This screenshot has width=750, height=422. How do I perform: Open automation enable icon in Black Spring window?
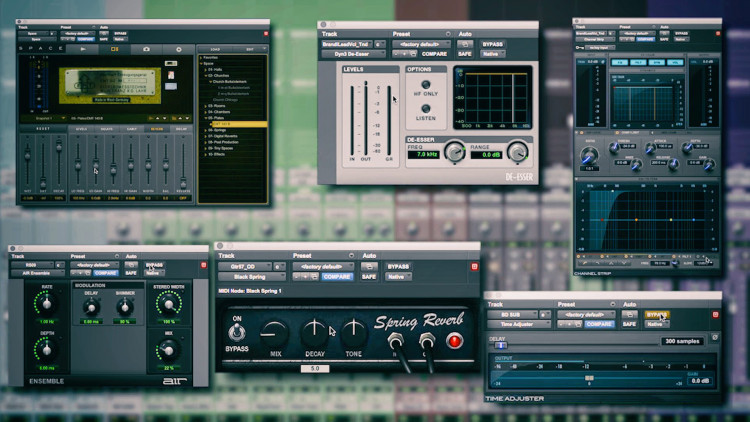tap(369, 267)
